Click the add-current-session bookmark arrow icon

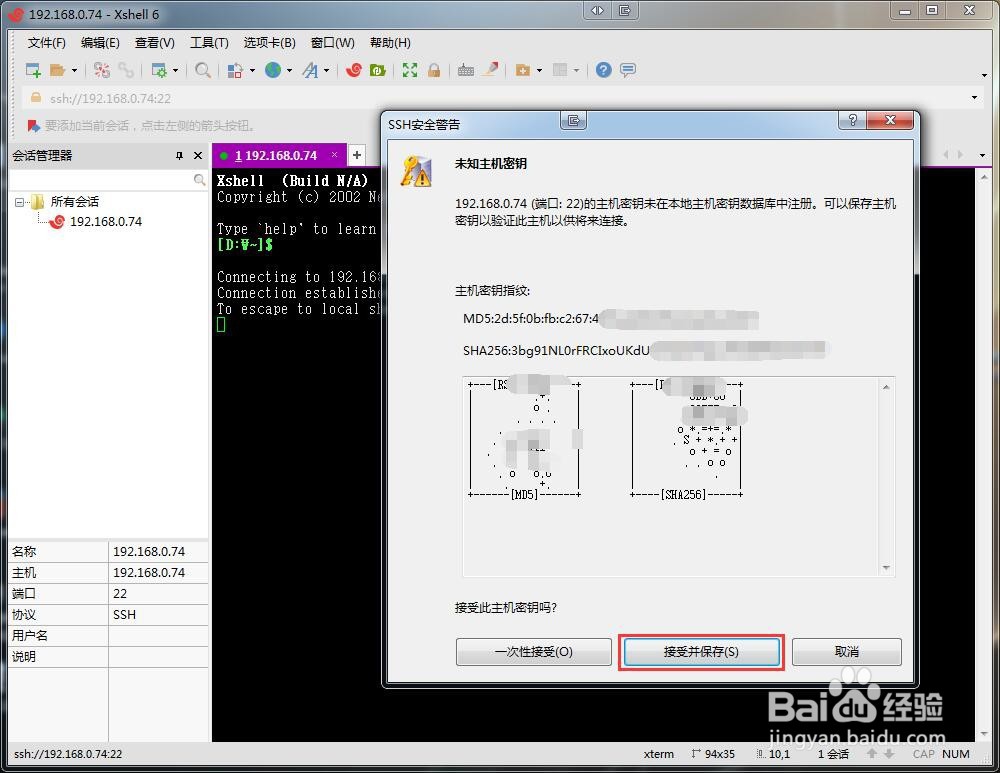(33, 125)
